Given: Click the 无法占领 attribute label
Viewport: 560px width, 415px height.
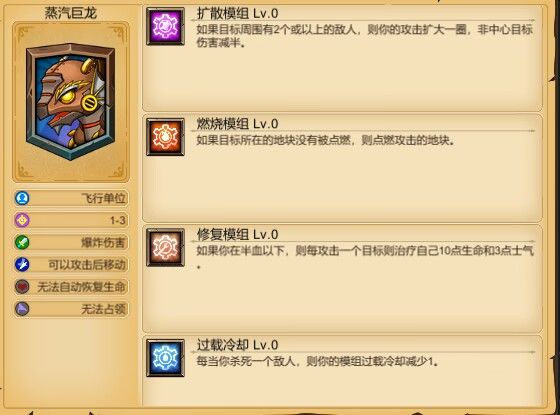Looking at the screenshot, I should click(x=104, y=309).
